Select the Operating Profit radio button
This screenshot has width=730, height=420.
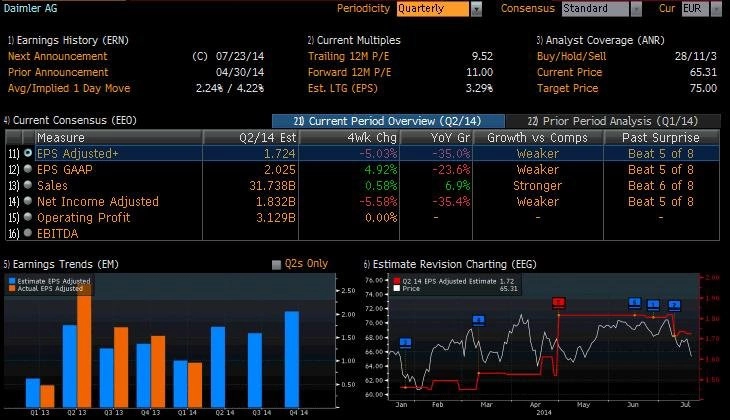pyautogui.click(x=28, y=217)
